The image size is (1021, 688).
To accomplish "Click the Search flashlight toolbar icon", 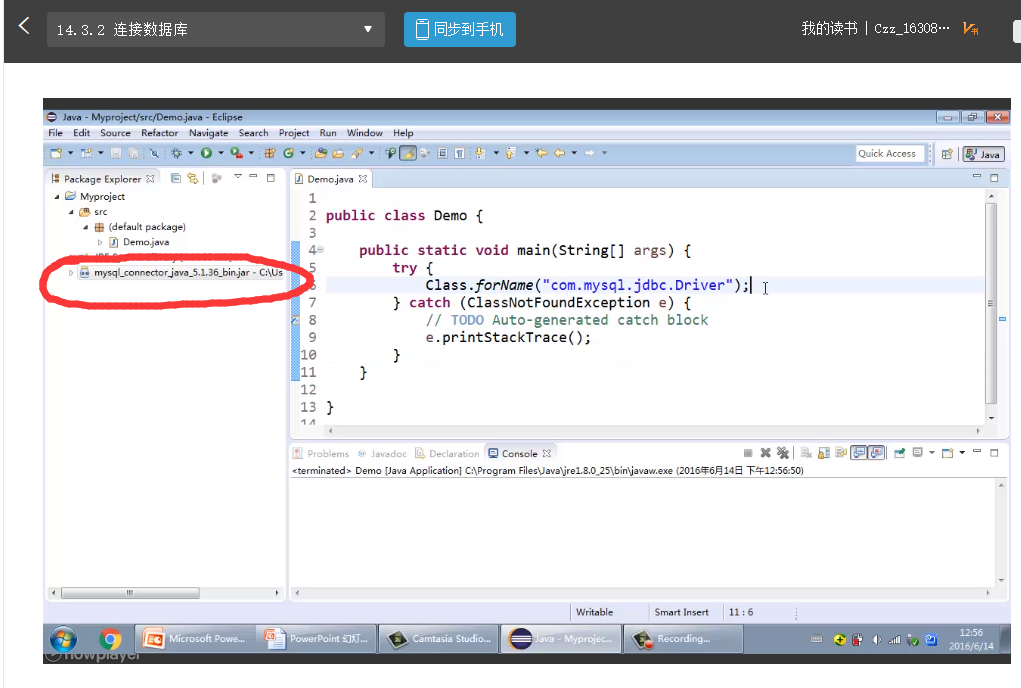I will [x=357, y=153].
